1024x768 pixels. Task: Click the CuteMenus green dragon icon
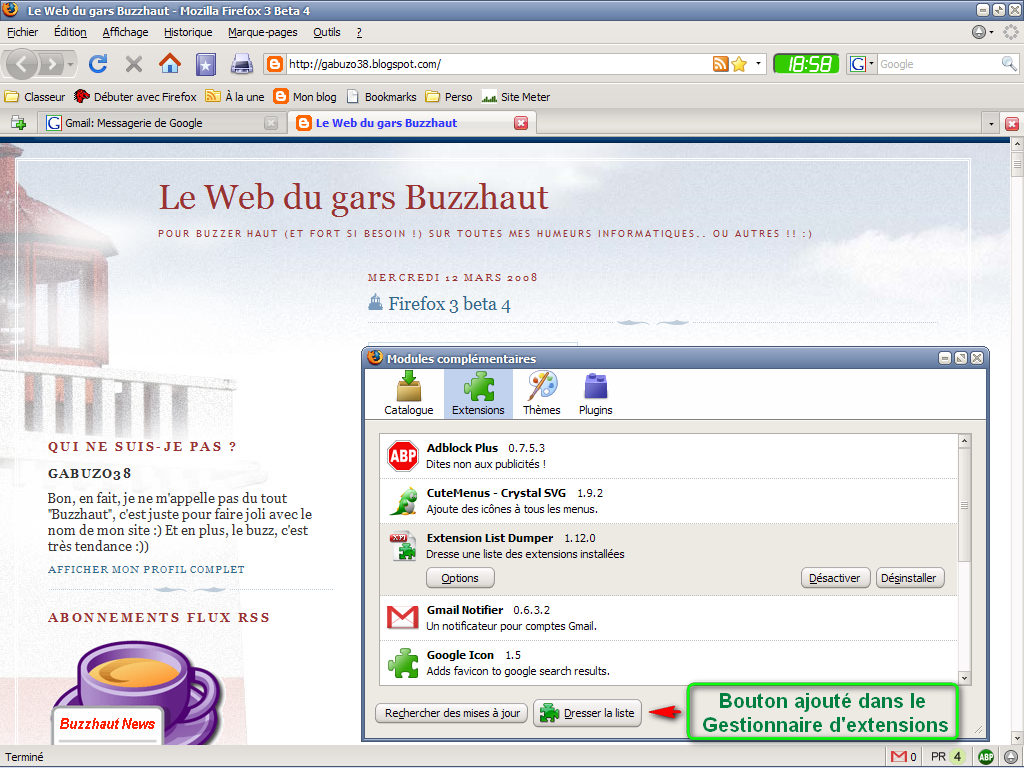tap(404, 501)
